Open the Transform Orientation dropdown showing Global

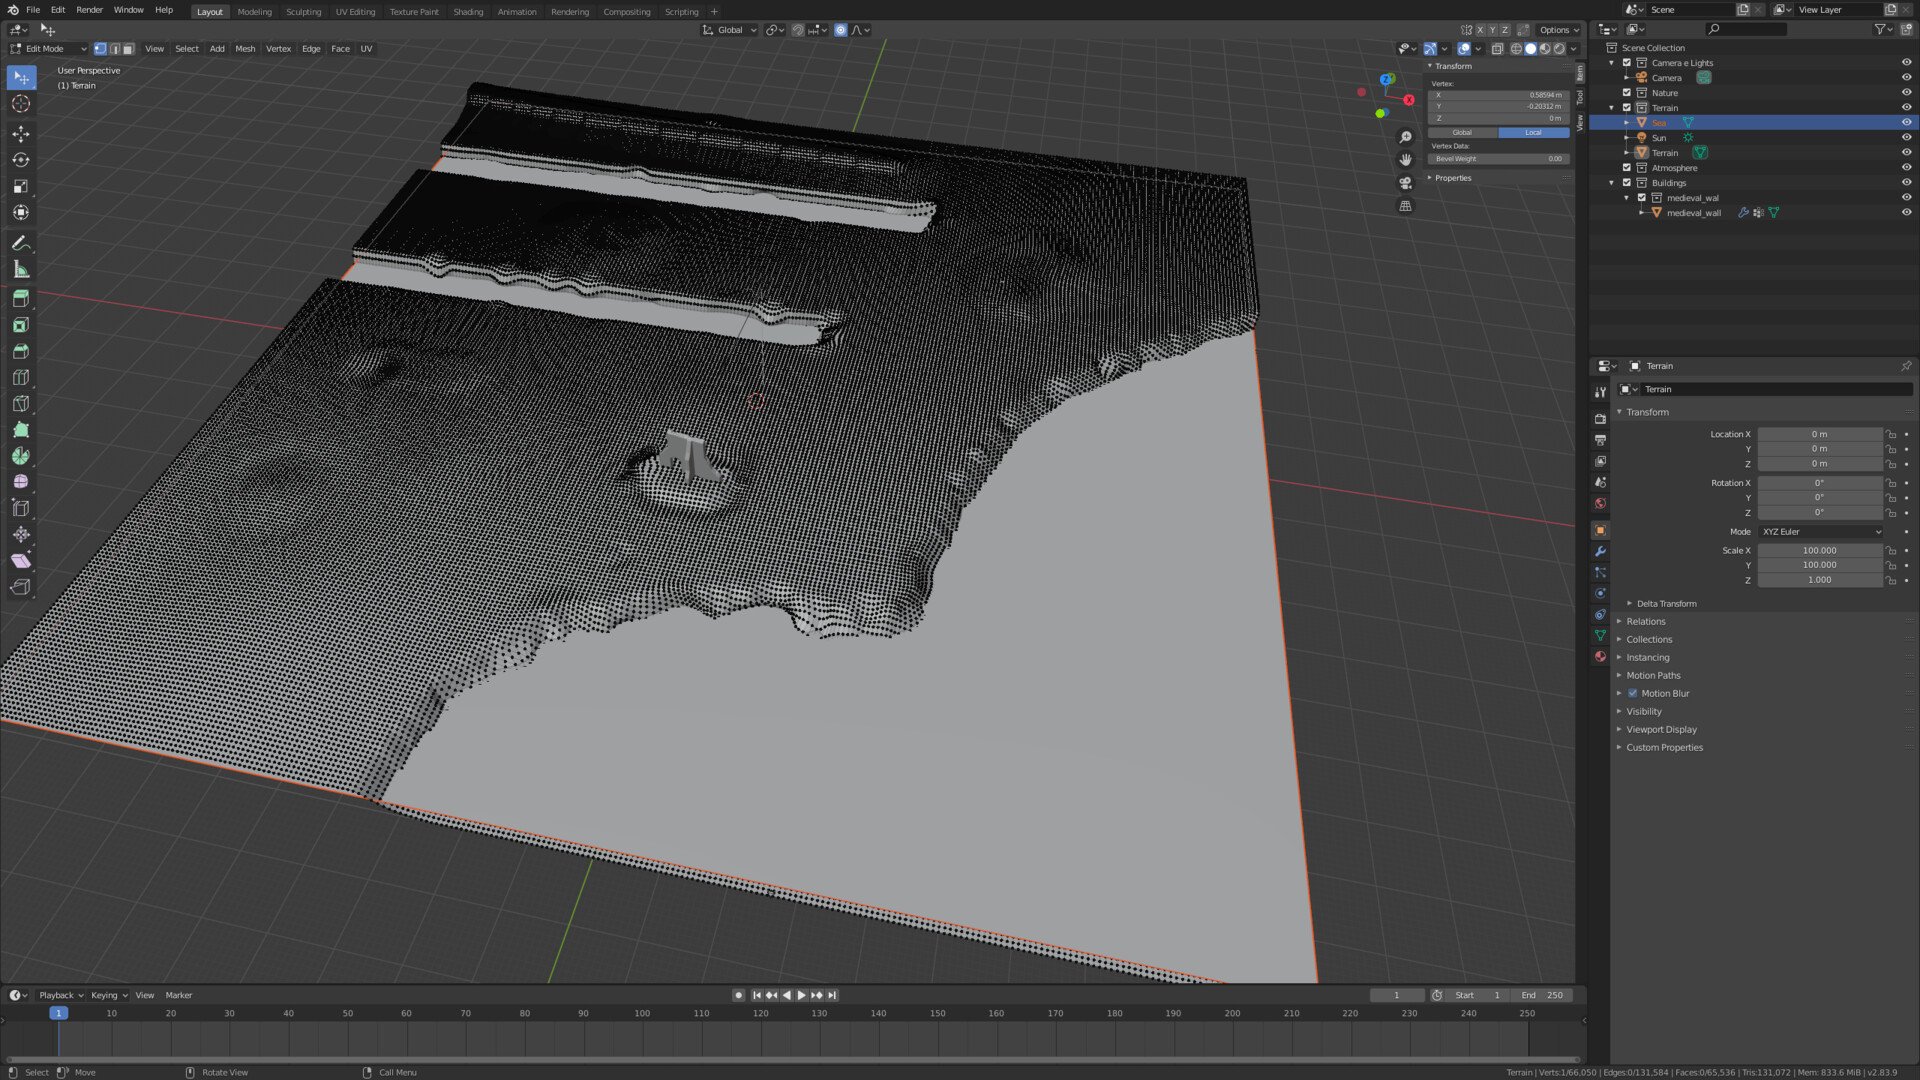coord(729,30)
